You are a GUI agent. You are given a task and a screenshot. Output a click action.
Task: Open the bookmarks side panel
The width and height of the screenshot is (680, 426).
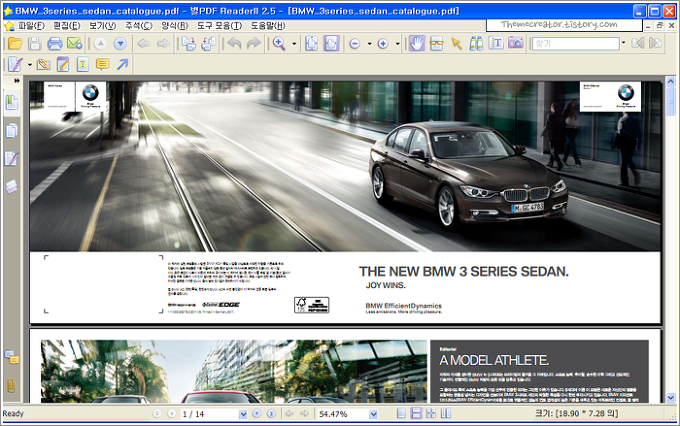[x=12, y=103]
